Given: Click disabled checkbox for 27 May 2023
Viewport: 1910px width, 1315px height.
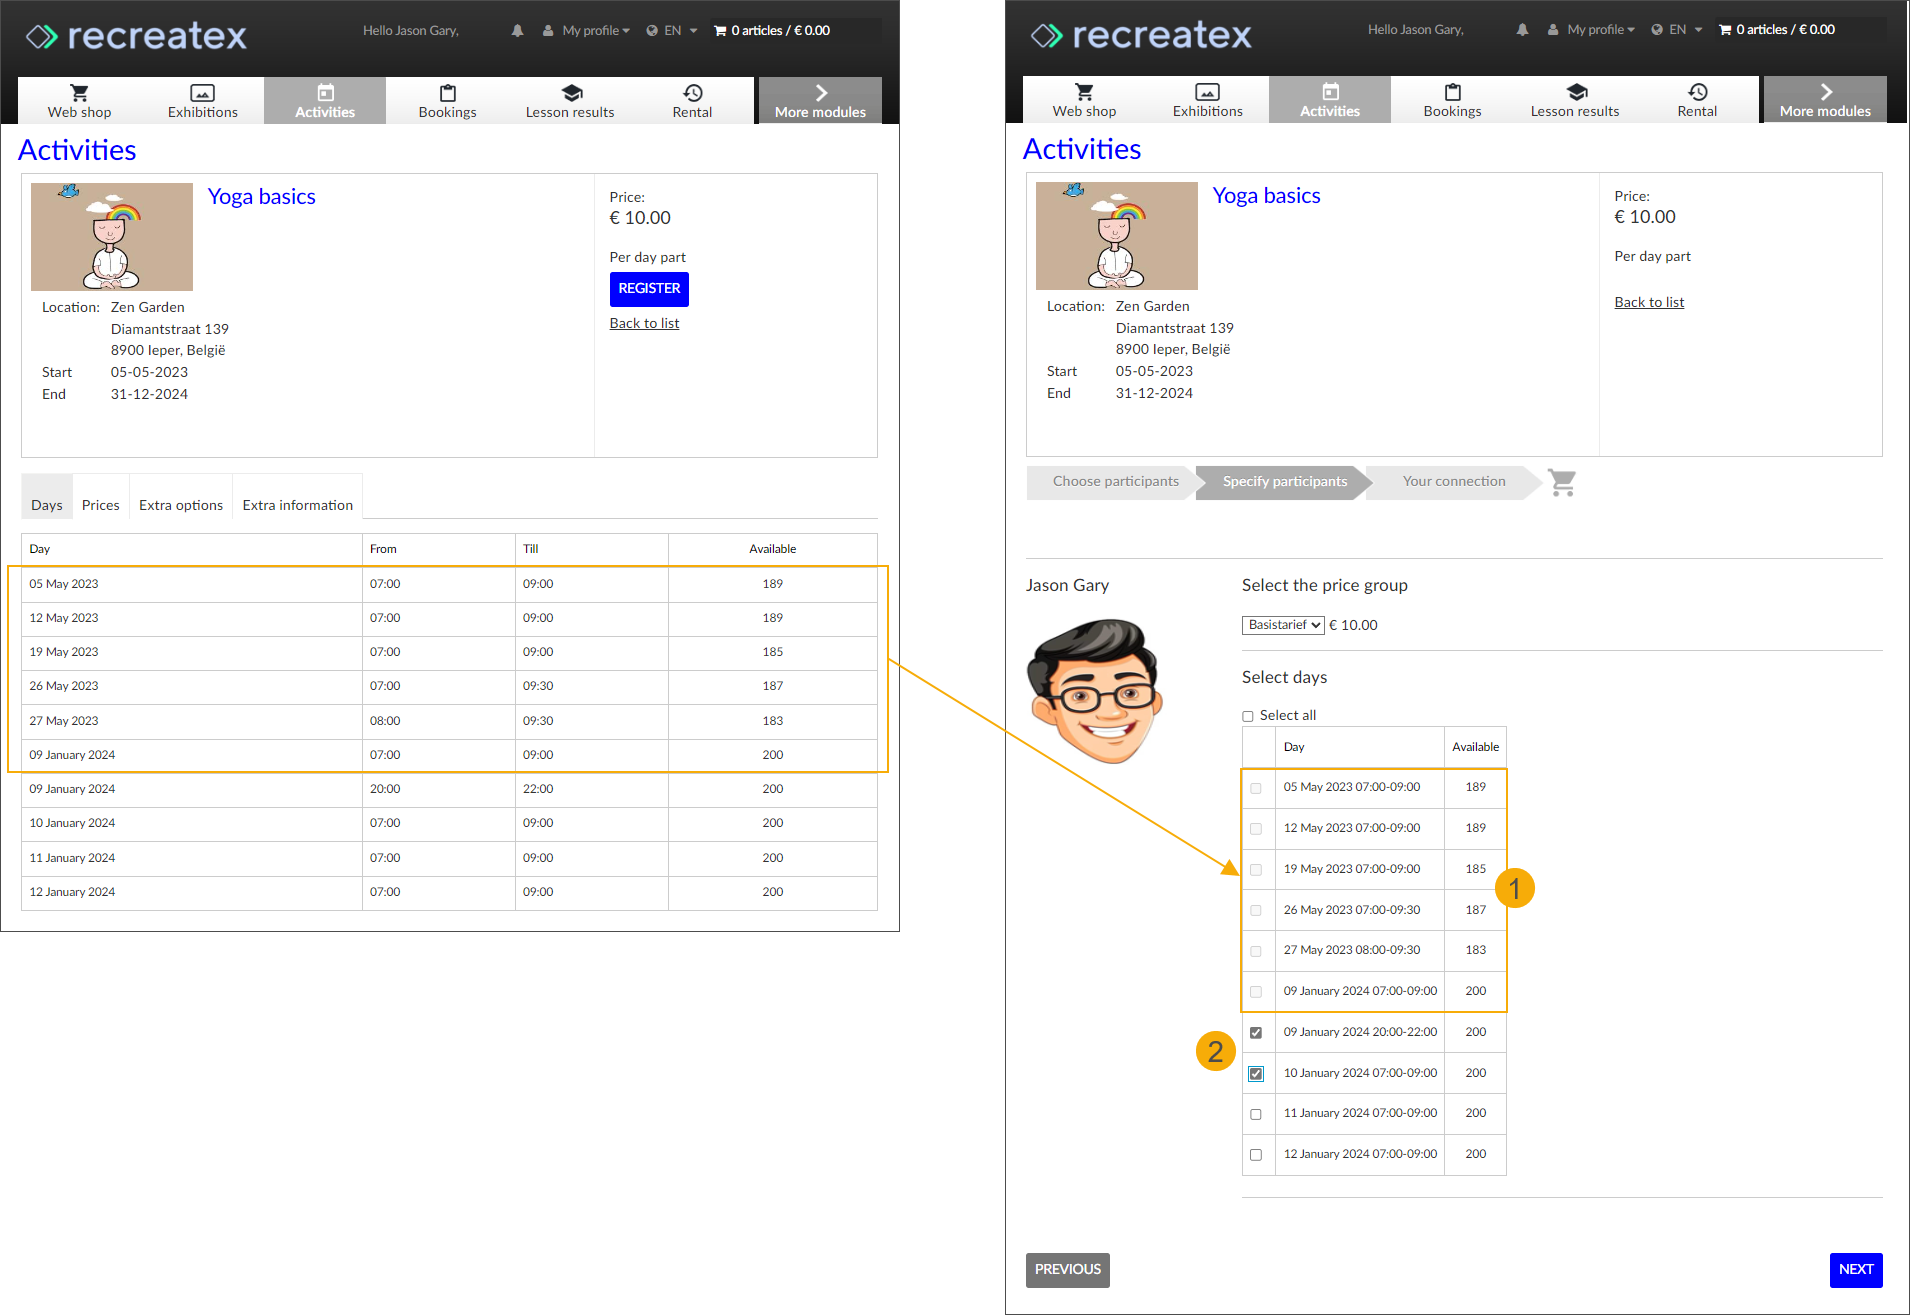Looking at the screenshot, I should pos(1256,951).
